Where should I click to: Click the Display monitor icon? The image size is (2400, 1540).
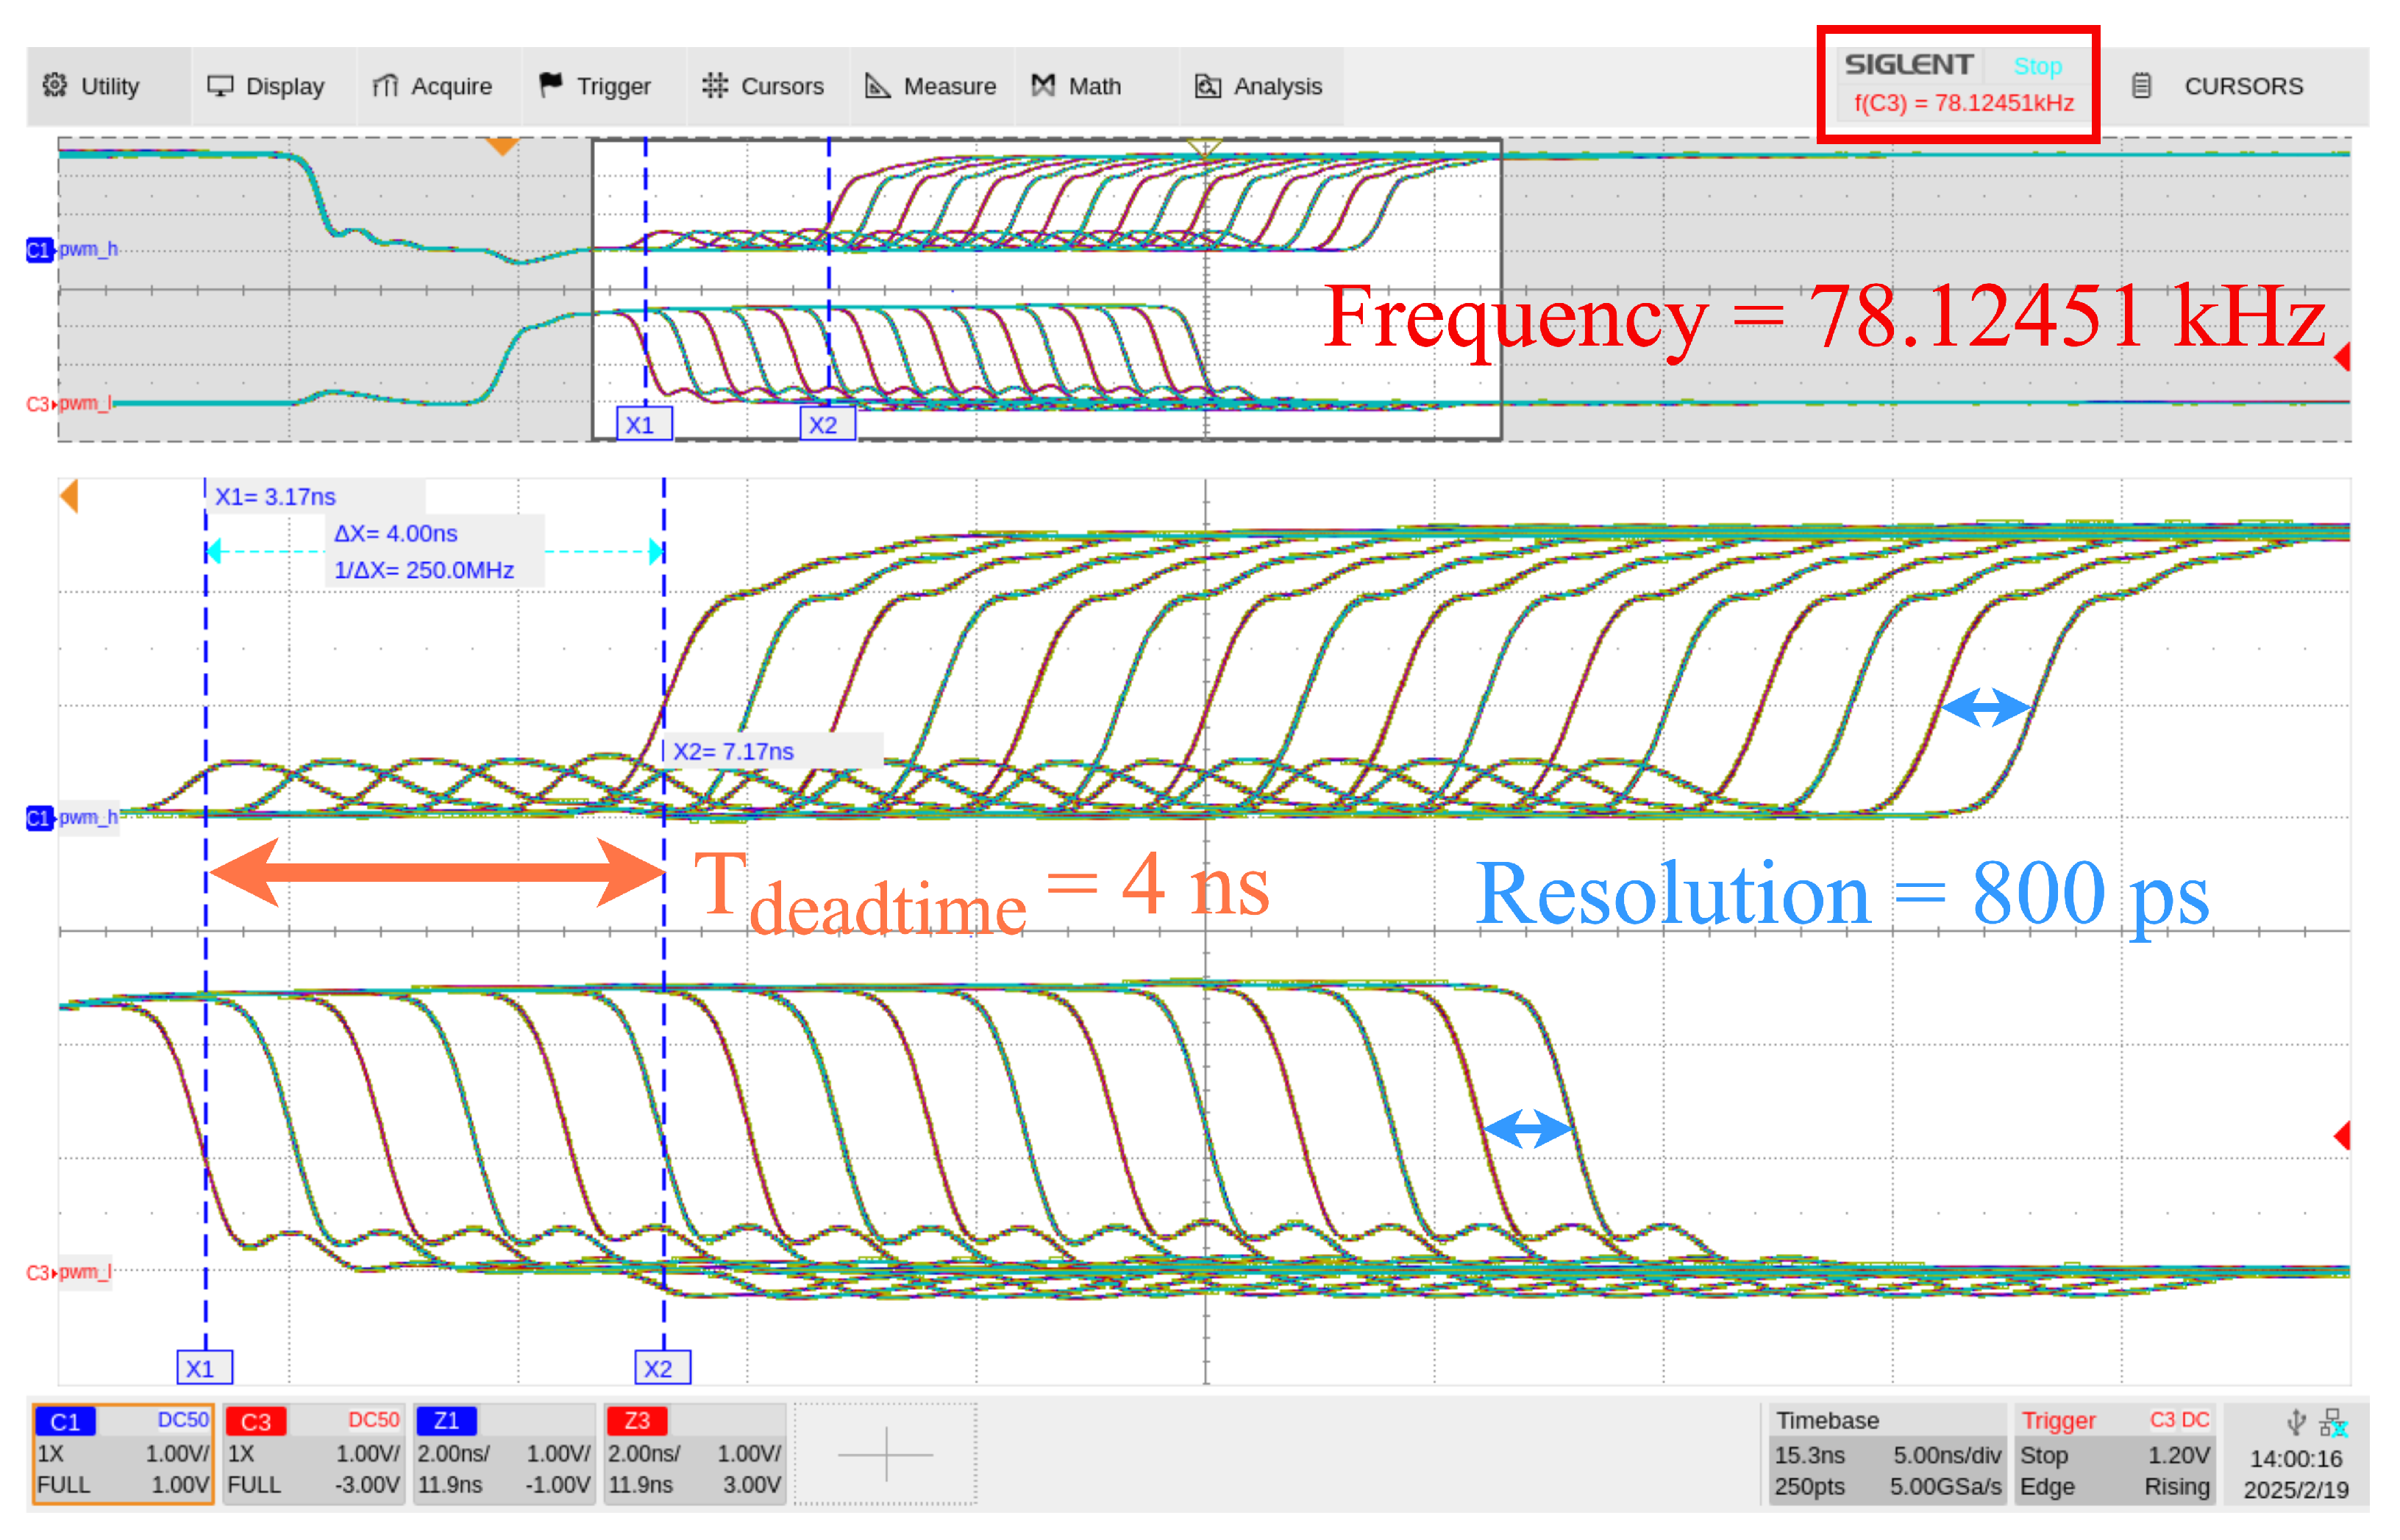pyautogui.click(x=219, y=86)
